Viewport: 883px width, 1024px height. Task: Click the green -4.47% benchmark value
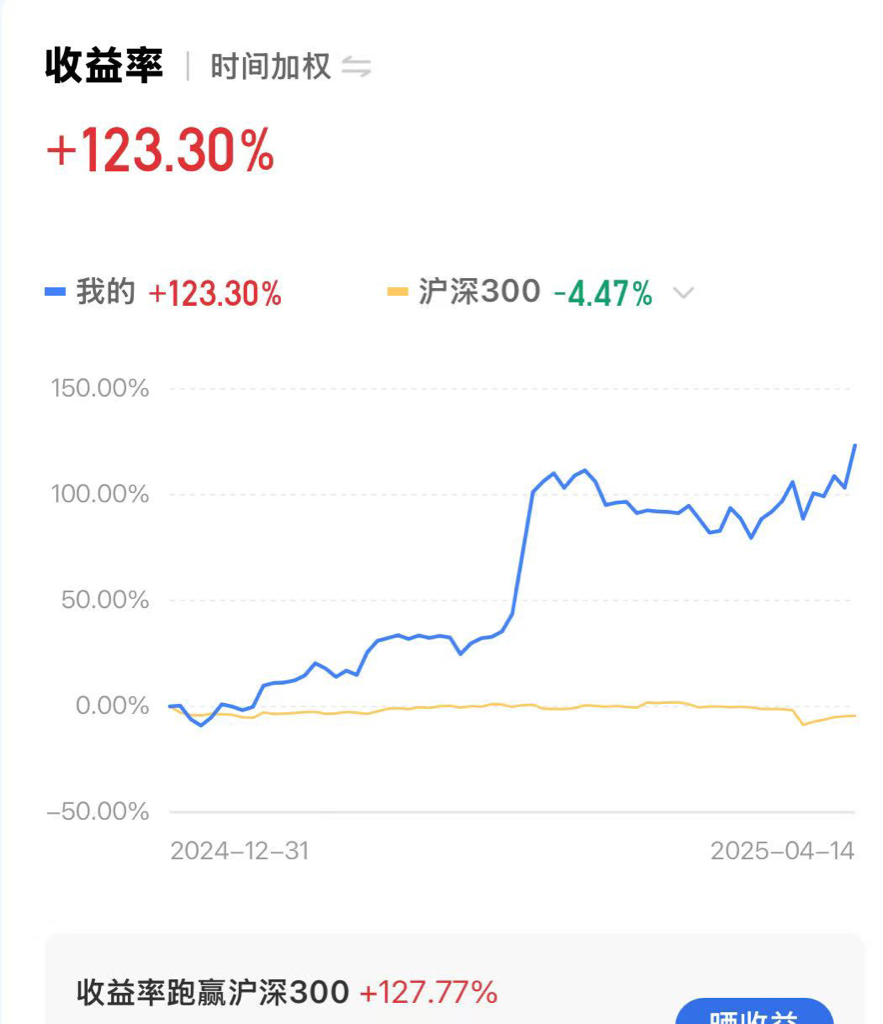tap(603, 294)
